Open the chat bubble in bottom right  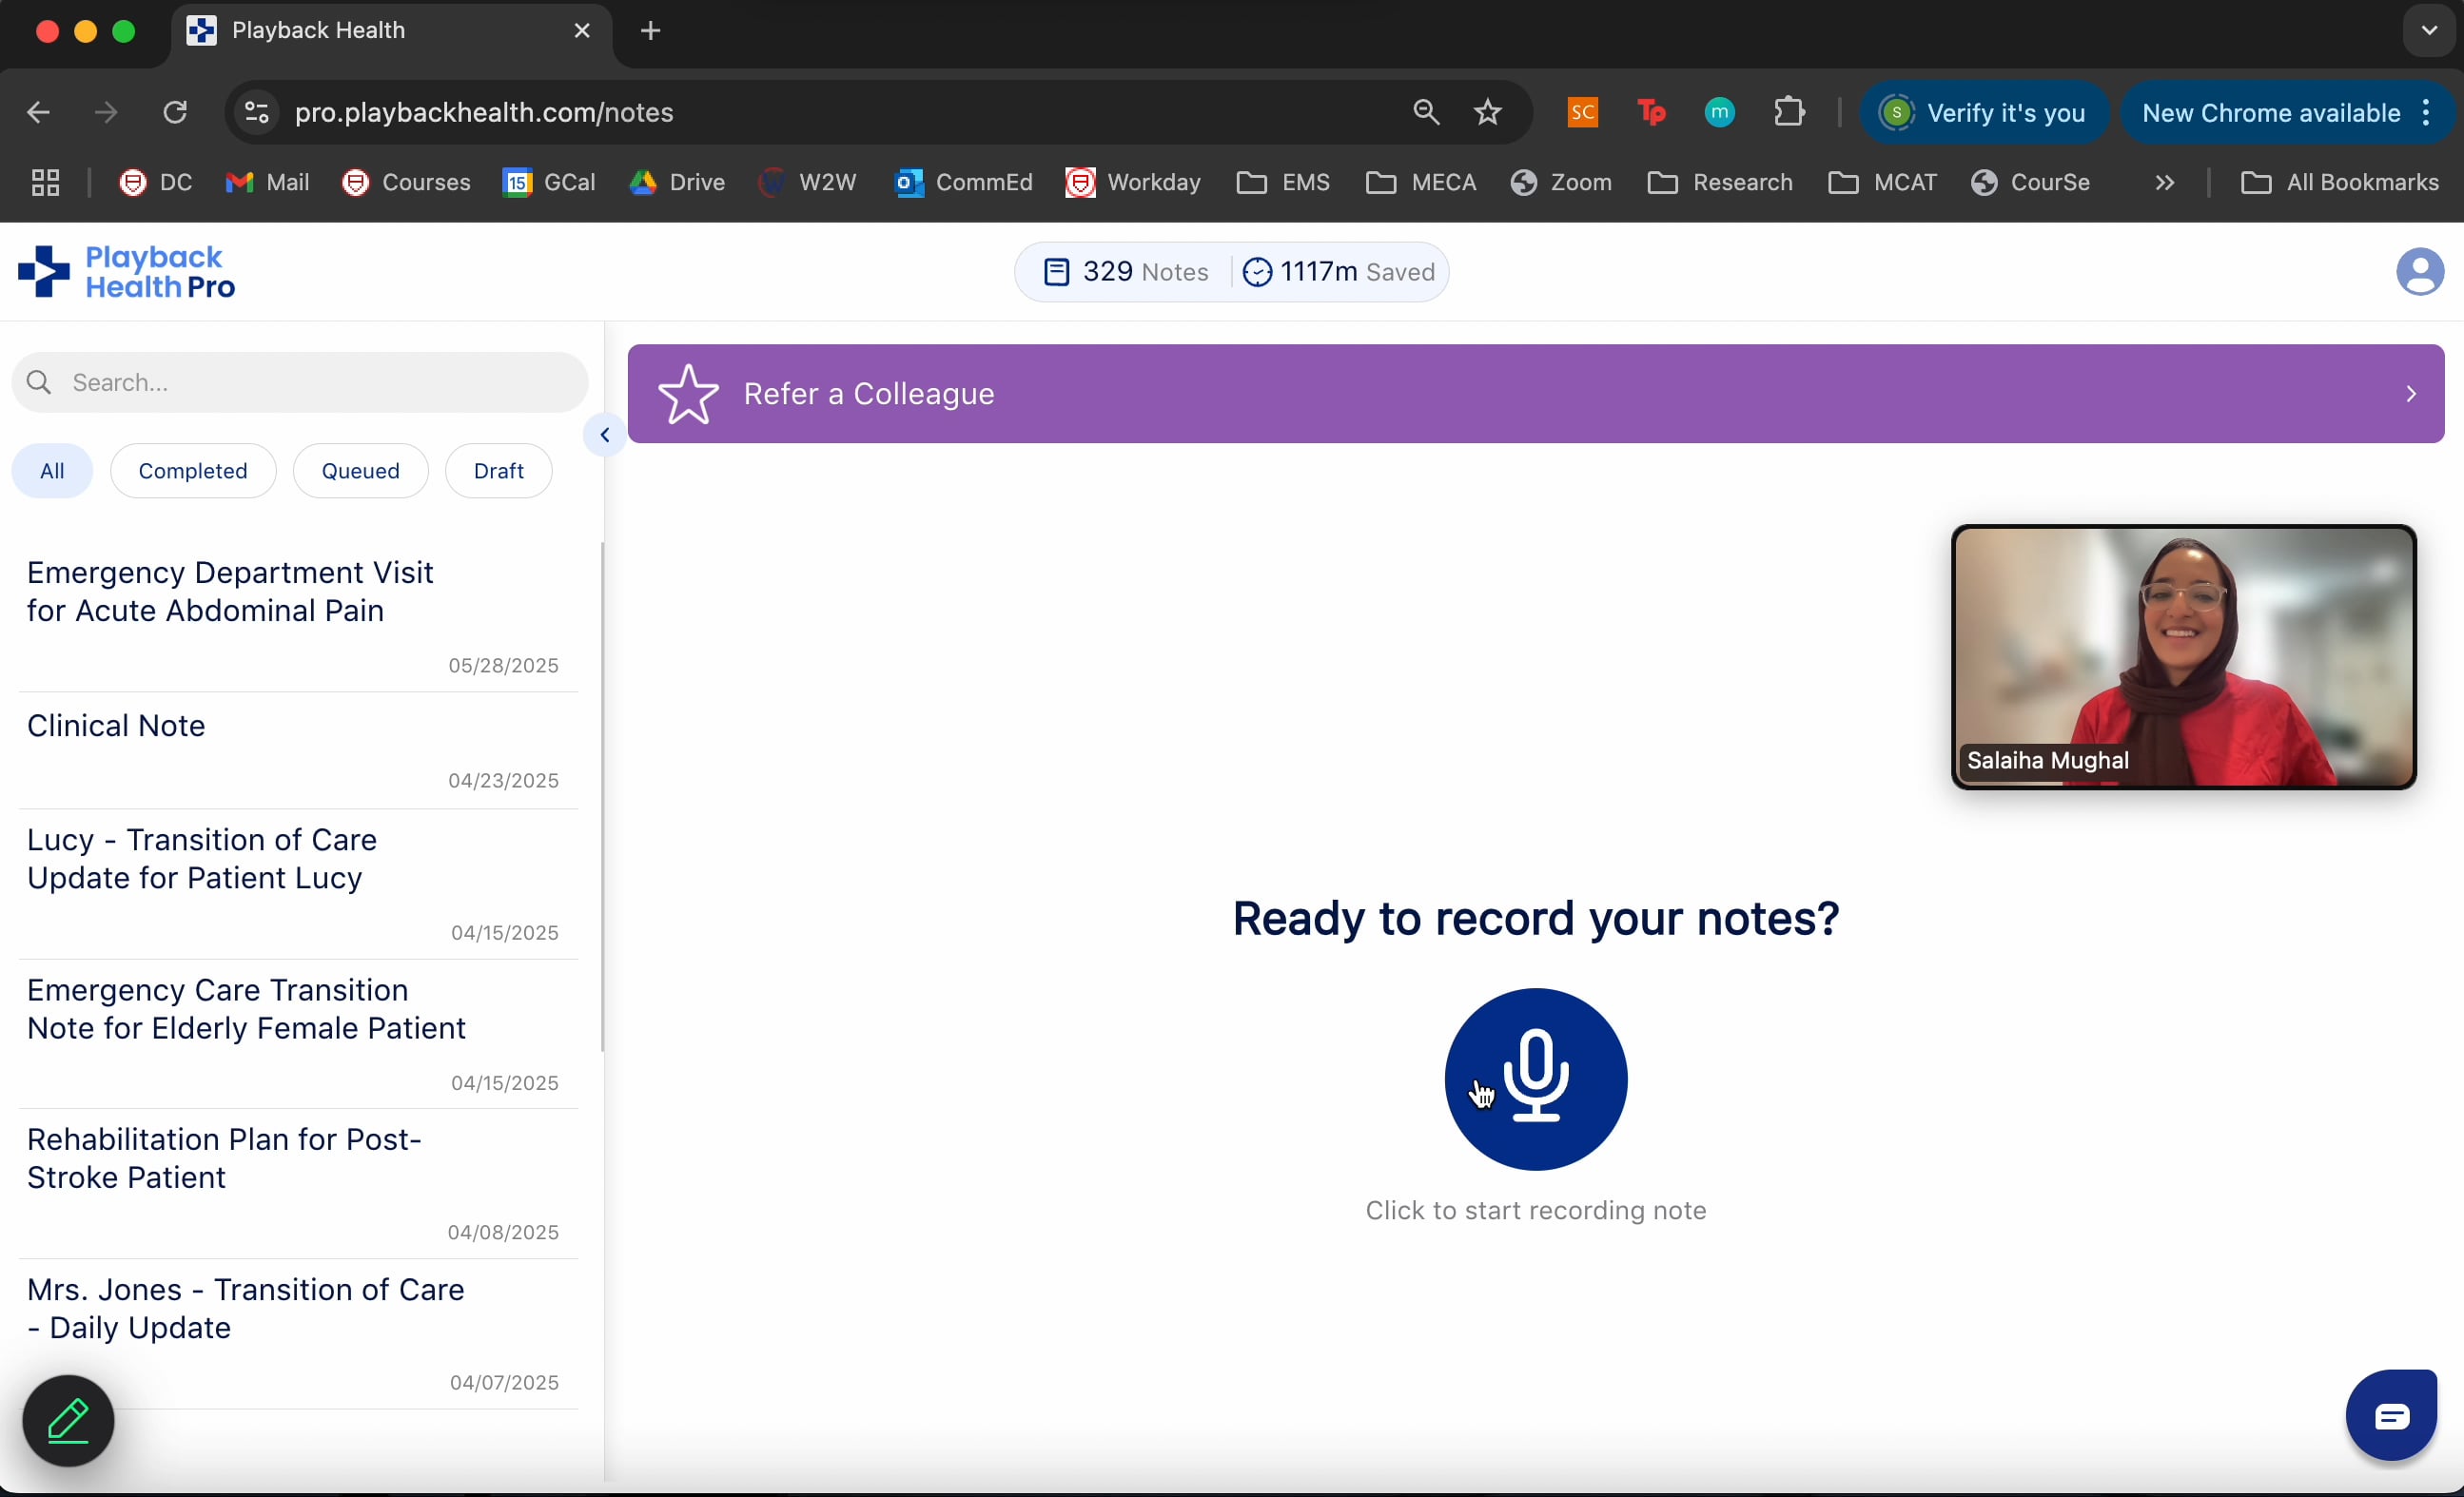2391,1414
